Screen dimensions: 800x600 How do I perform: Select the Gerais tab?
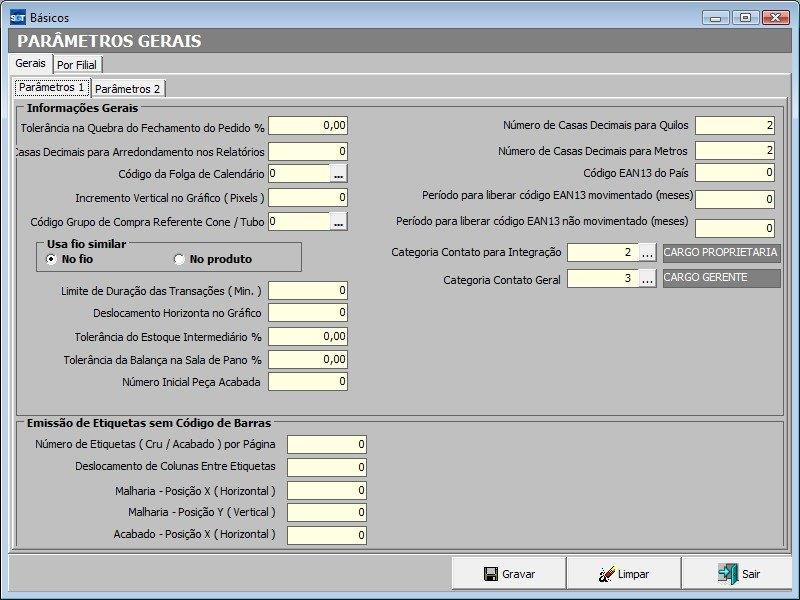30,63
